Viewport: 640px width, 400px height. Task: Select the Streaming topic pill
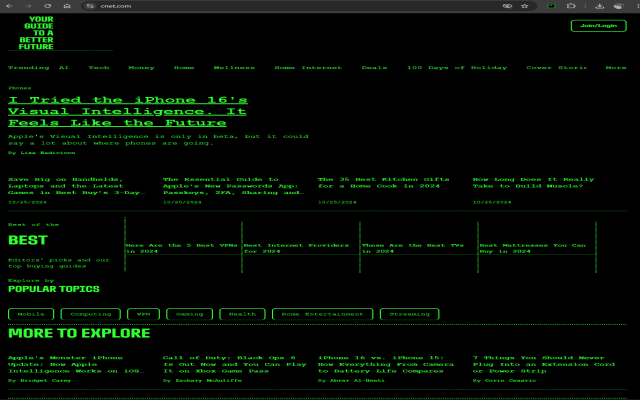click(x=409, y=314)
